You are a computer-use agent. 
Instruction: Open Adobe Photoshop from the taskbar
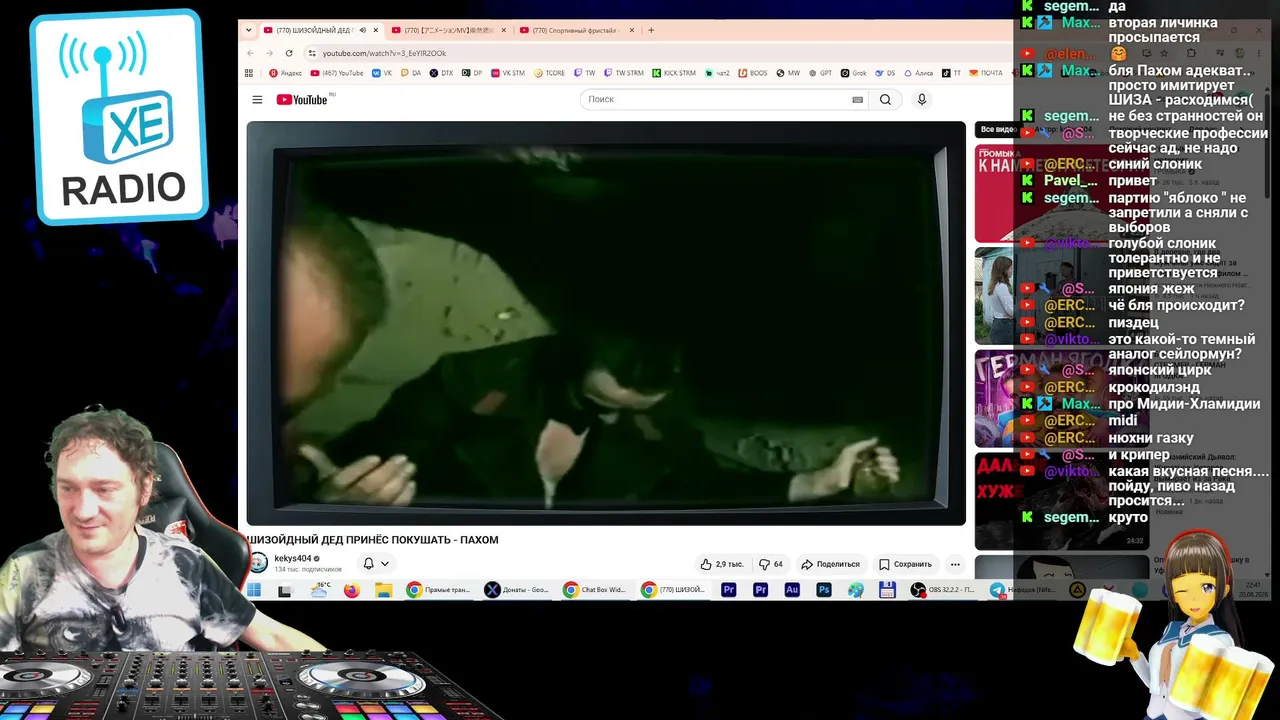(824, 590)
